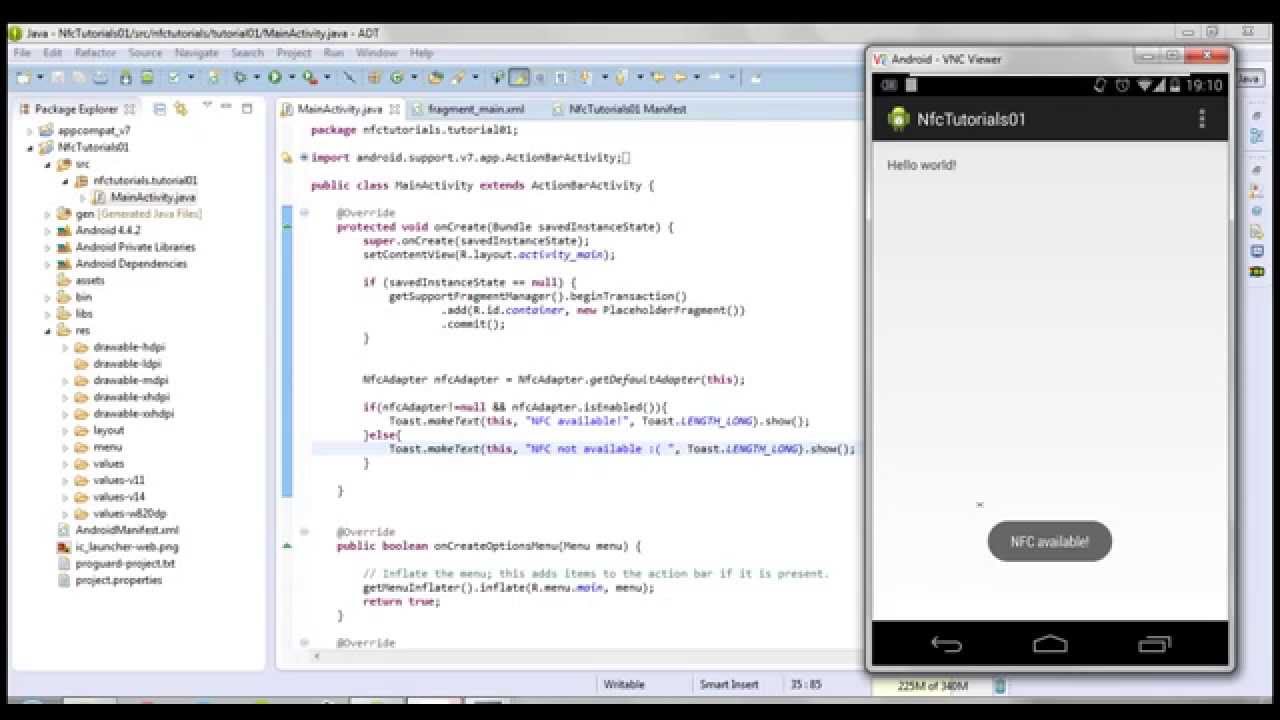The width and height of the screenshot is (1280, 720).
Task: Toggle Mark Occurrences highlighted toolbar button
Action: tap(518, 77)
